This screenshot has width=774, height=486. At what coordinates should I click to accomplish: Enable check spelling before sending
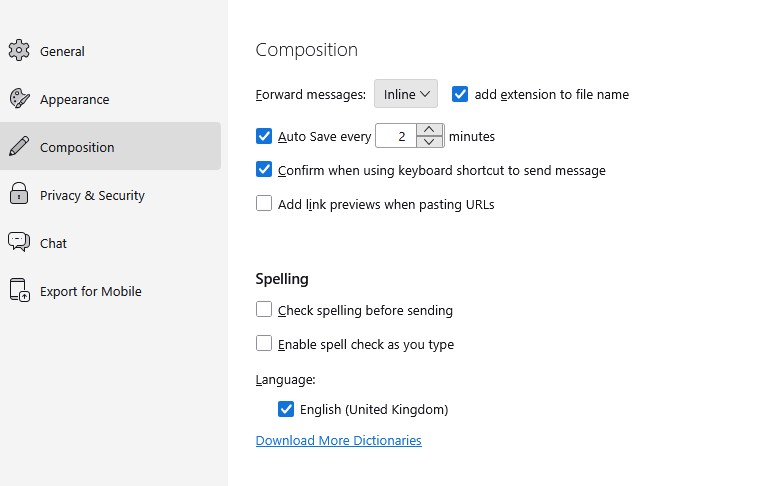[264, 310]
